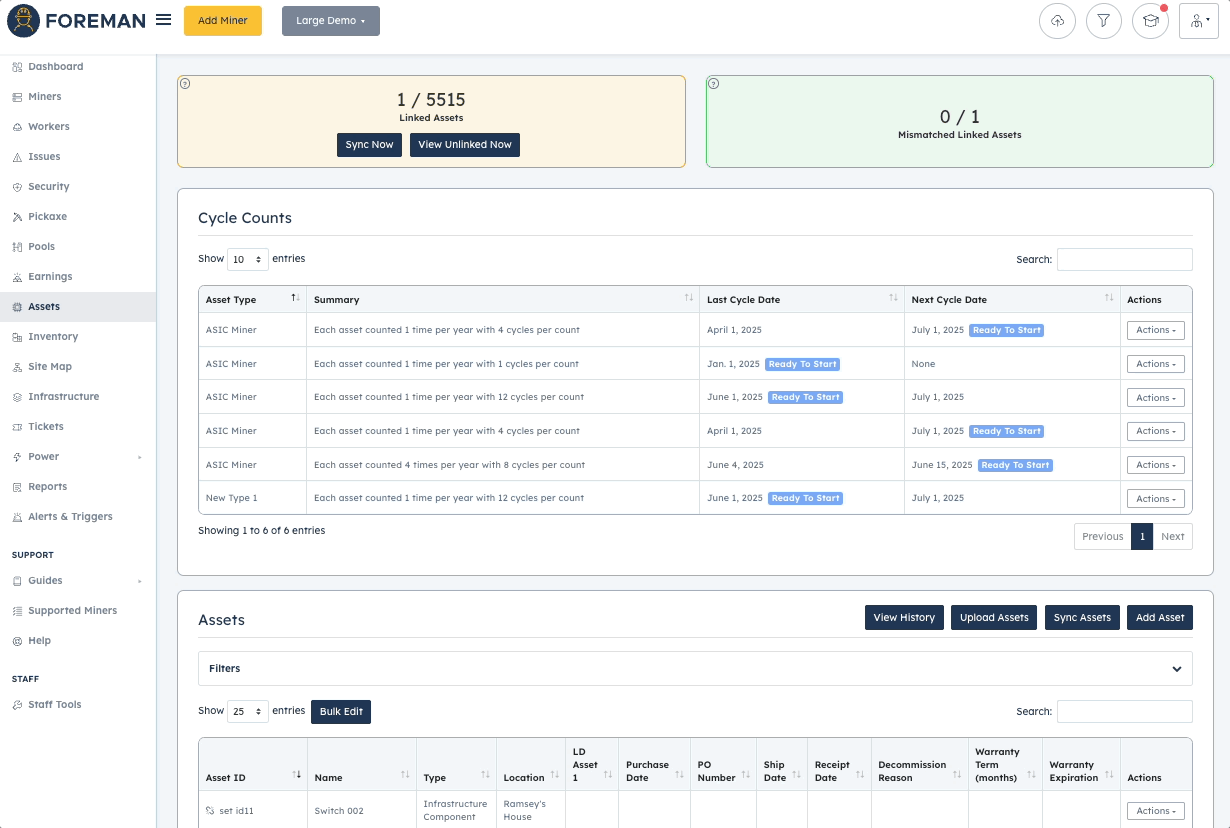Click the Infrastructure sidebar icon
Screen dimensions: 1230x828
click(17, 397)
